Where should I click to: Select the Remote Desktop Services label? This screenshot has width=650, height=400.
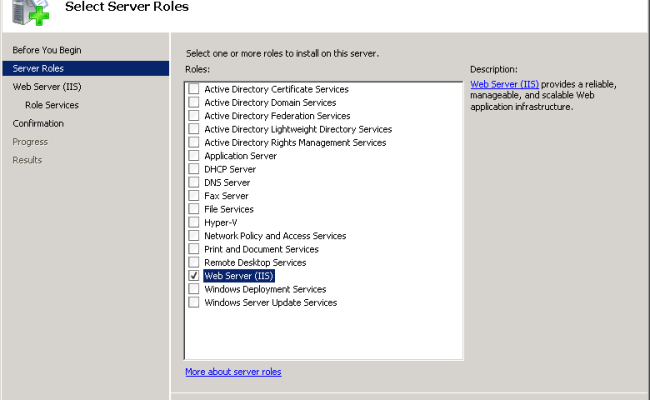pyautogui.click(x=255, y=262)
